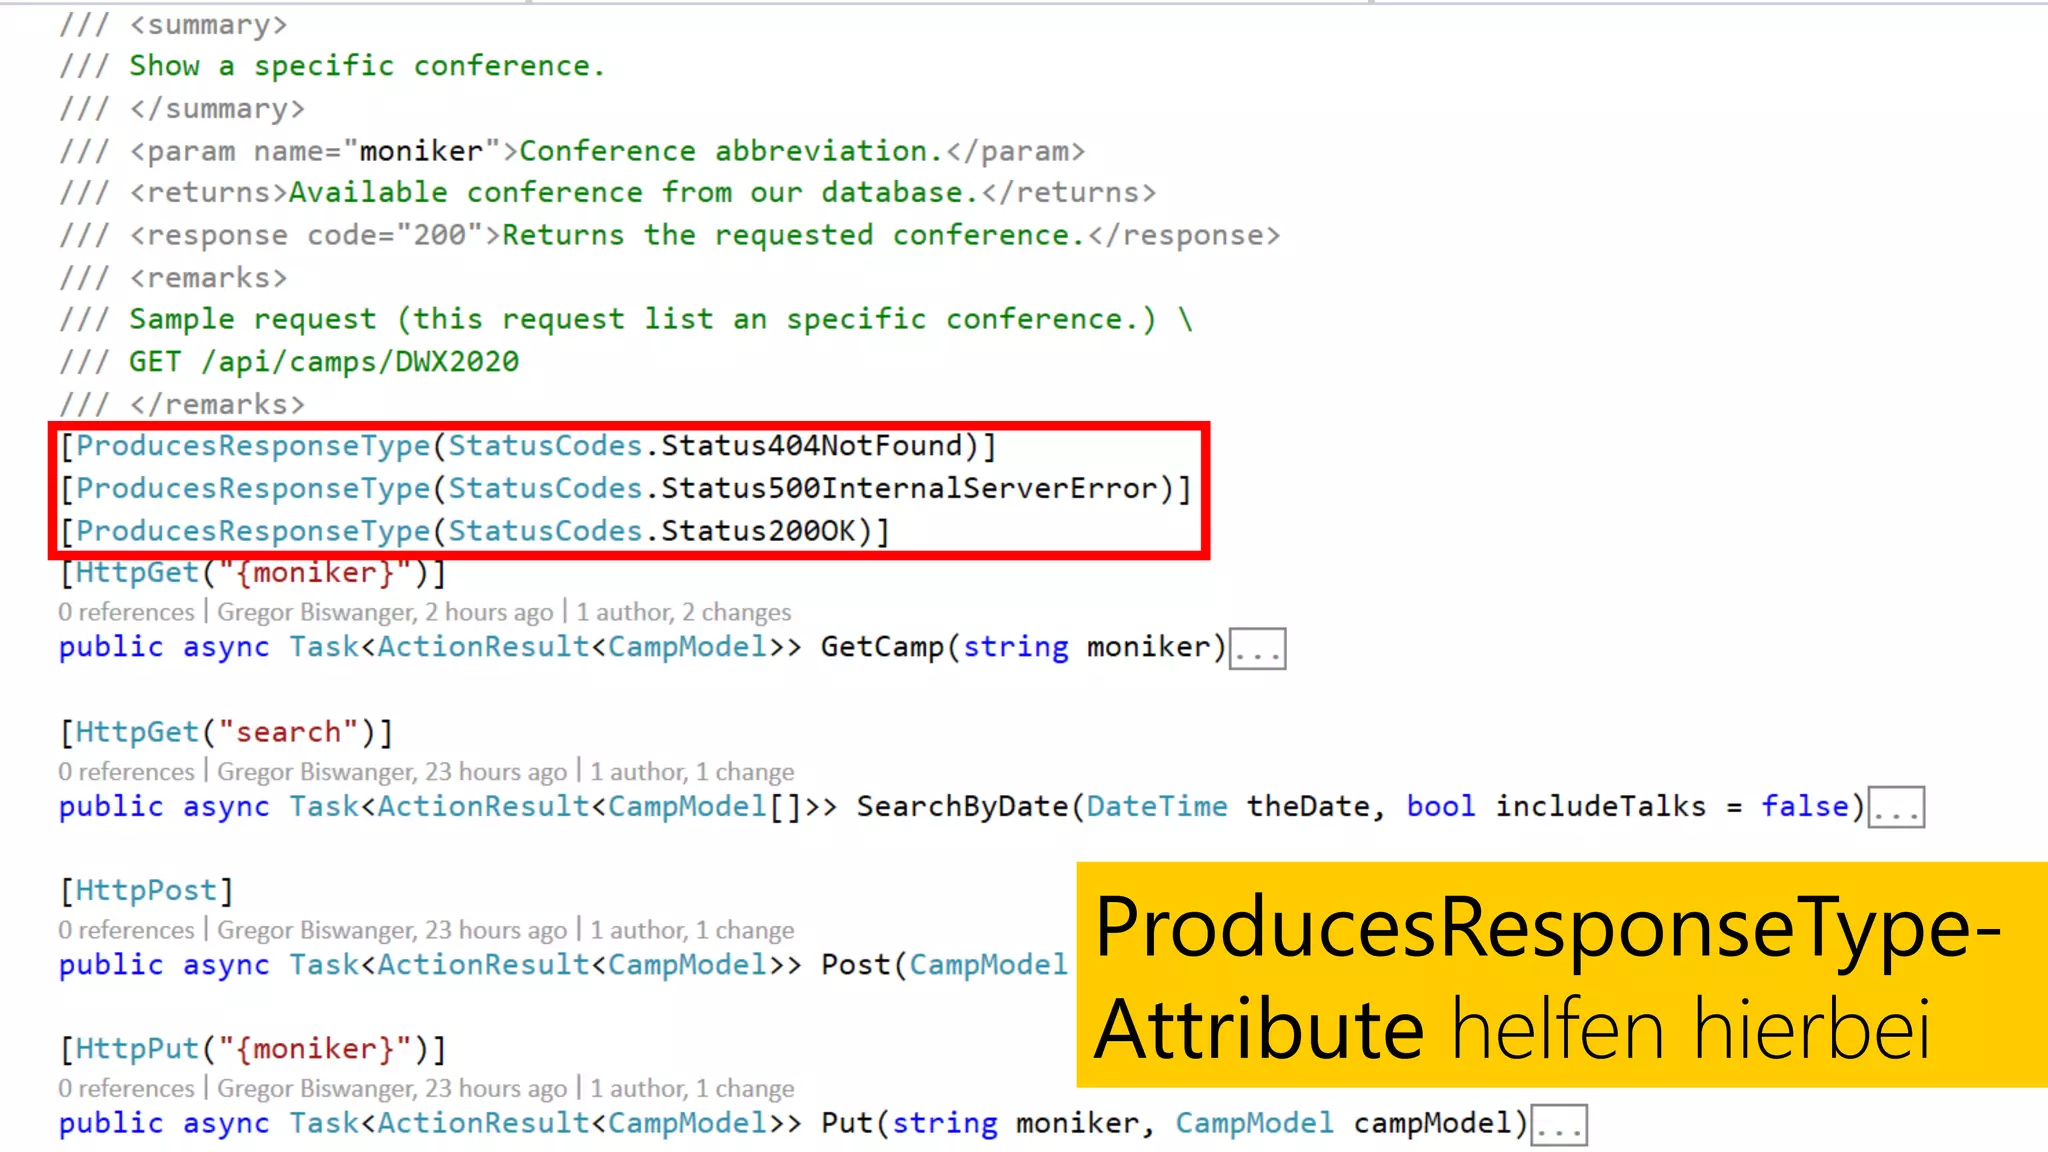Expand the collapsed Put method body

pyautogui.click(x=1559, y=1125)
